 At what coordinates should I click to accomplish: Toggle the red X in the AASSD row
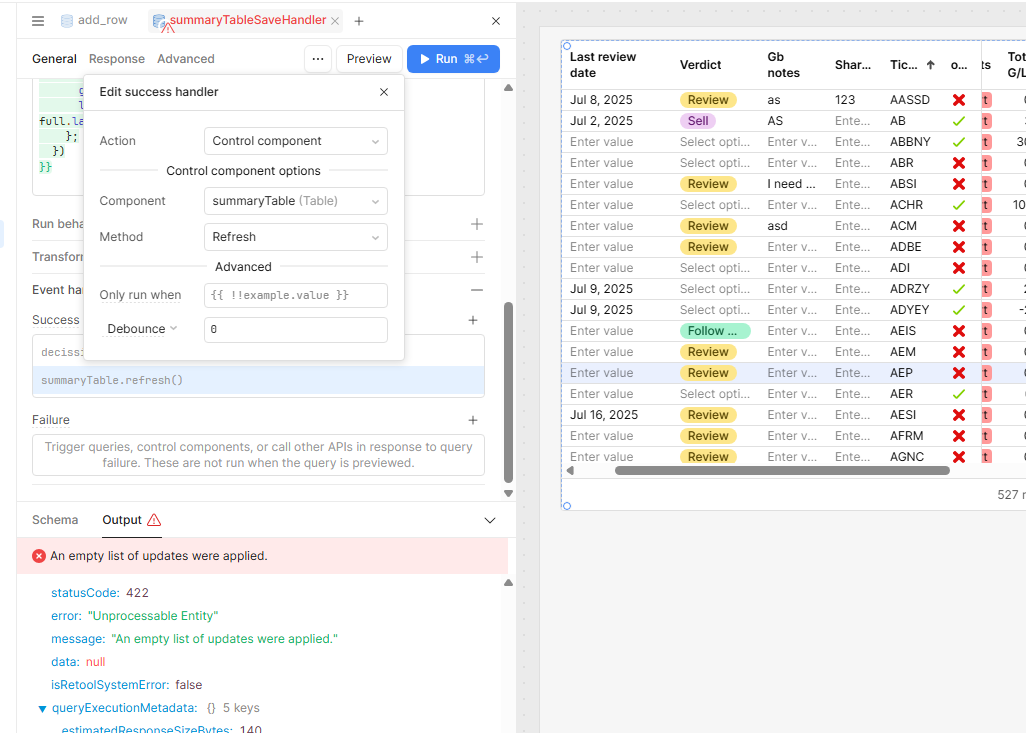point(959,100)
